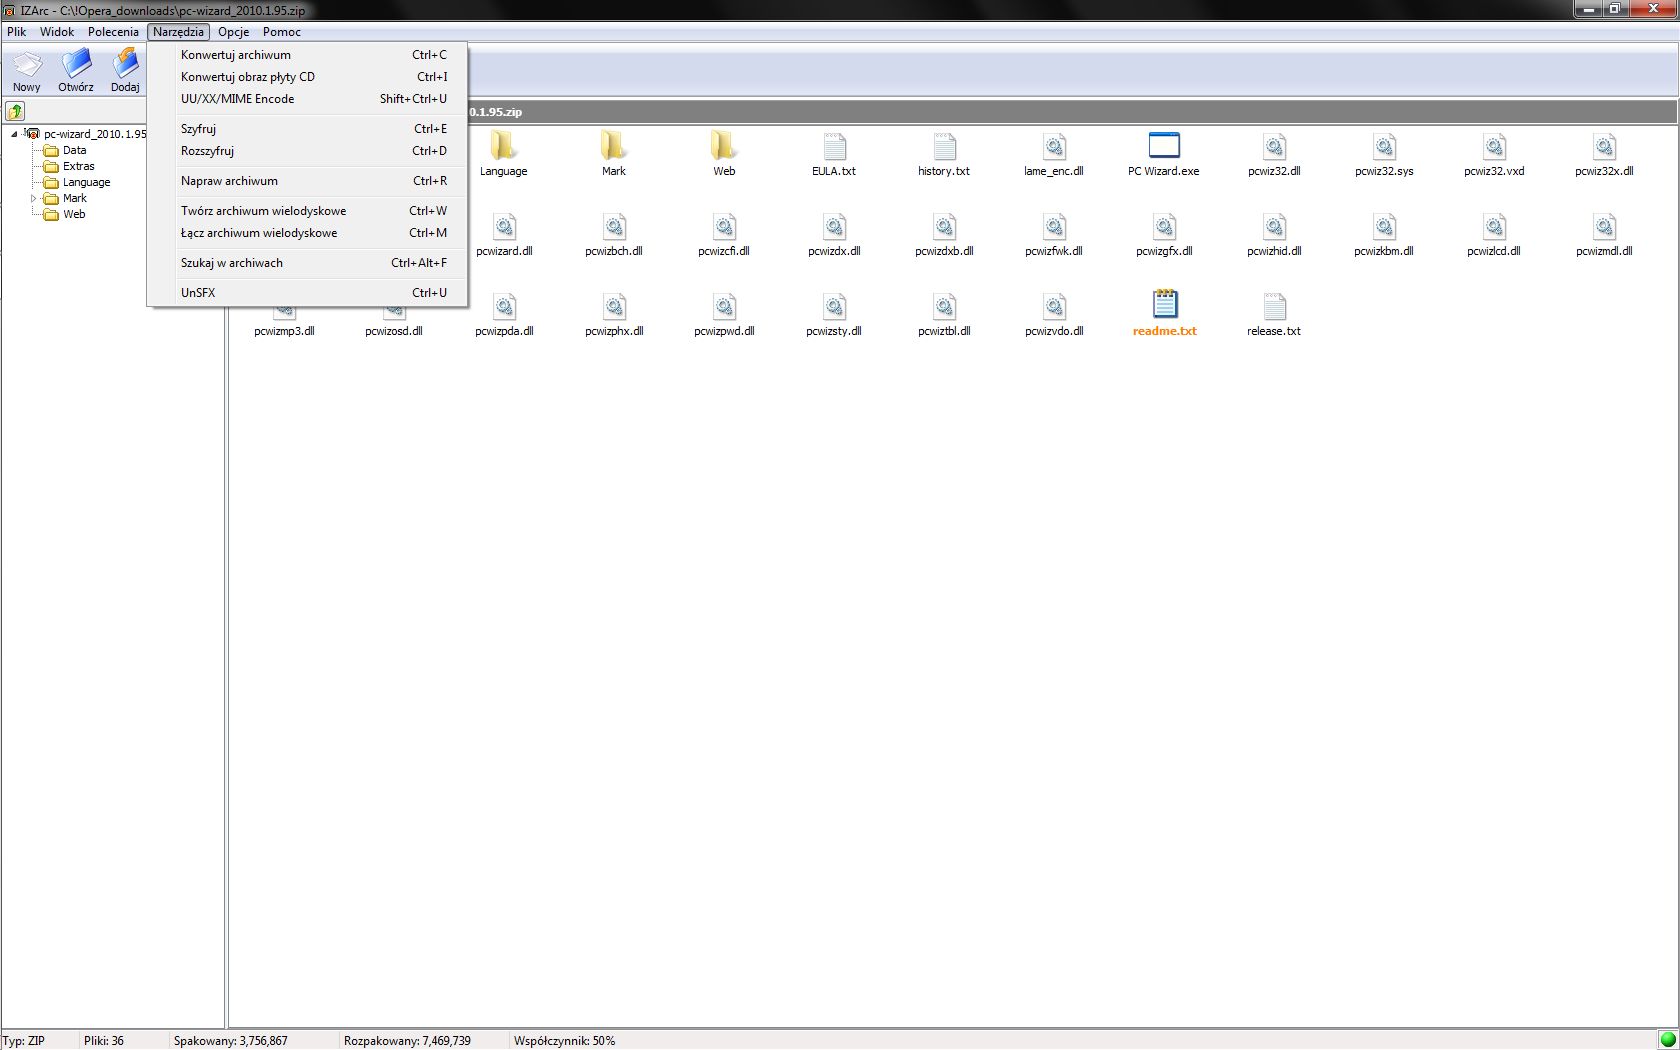Select pcwizfwk.dll file name
This screenshot has height=1050, width=1680.
1054,251
